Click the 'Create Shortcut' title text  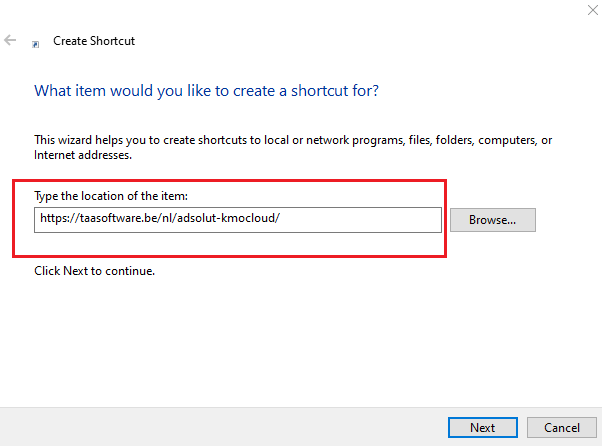click(x=94, y=41)
